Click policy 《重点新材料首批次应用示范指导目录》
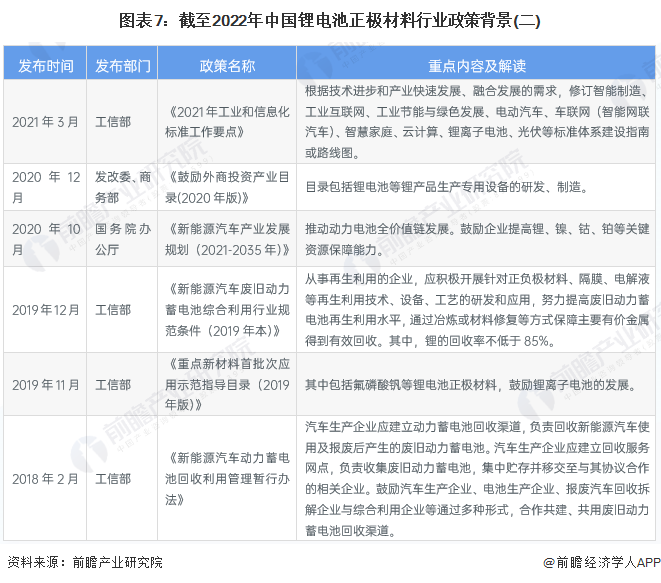This screenshot has width=661, height=583. (x=227, y=384)
